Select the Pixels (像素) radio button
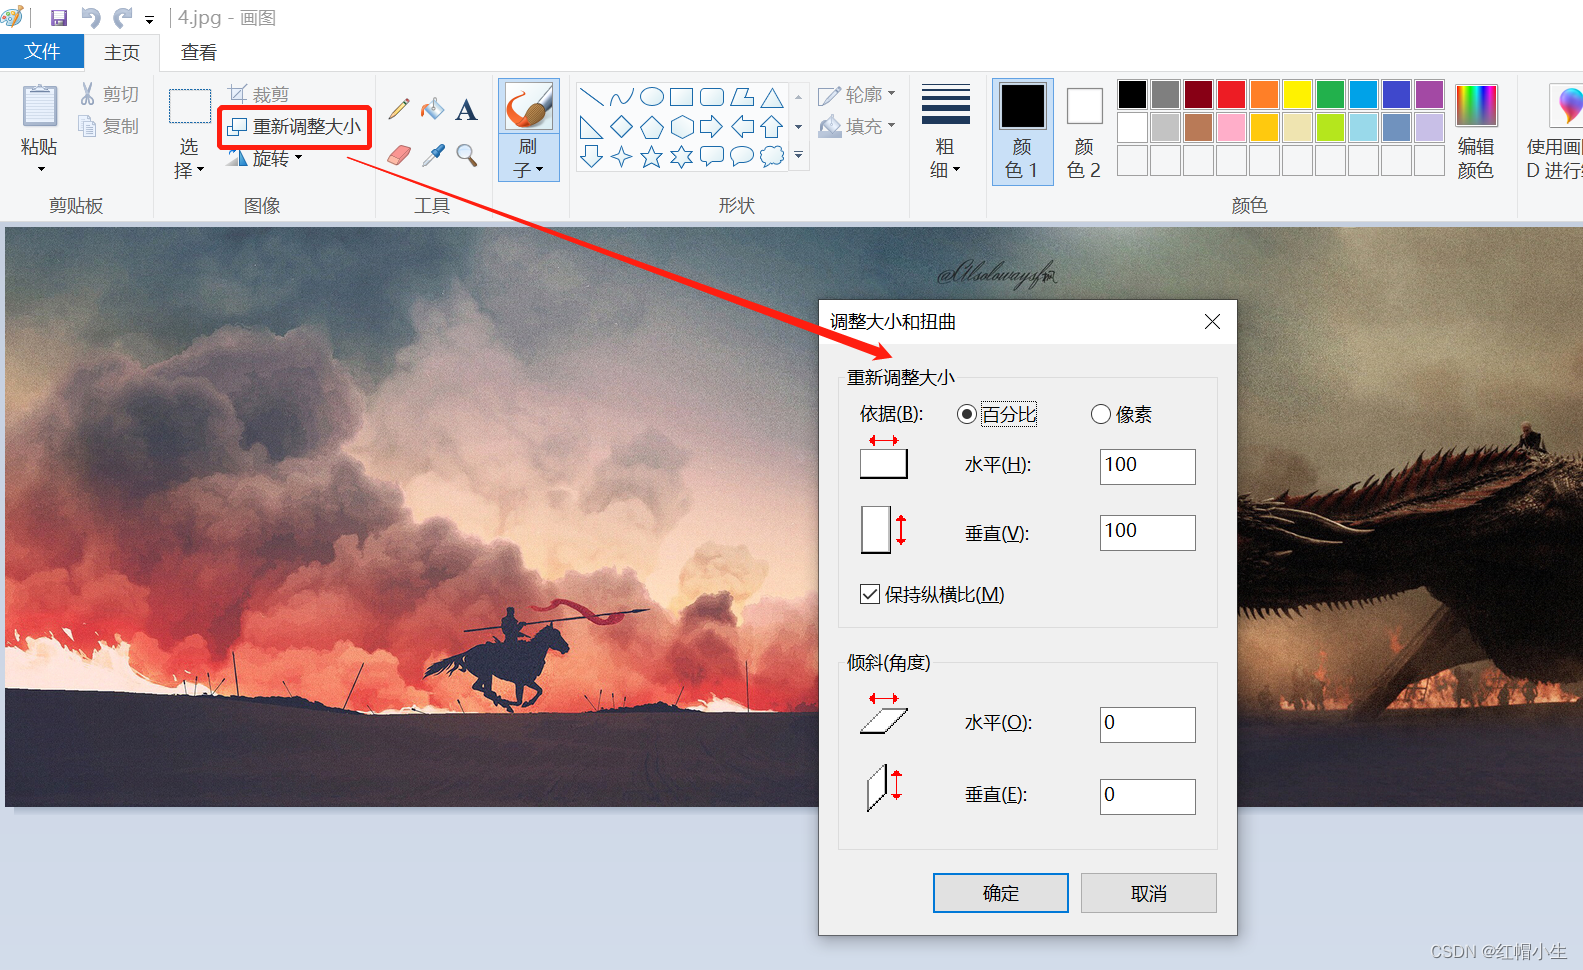 pos(1101,414)
